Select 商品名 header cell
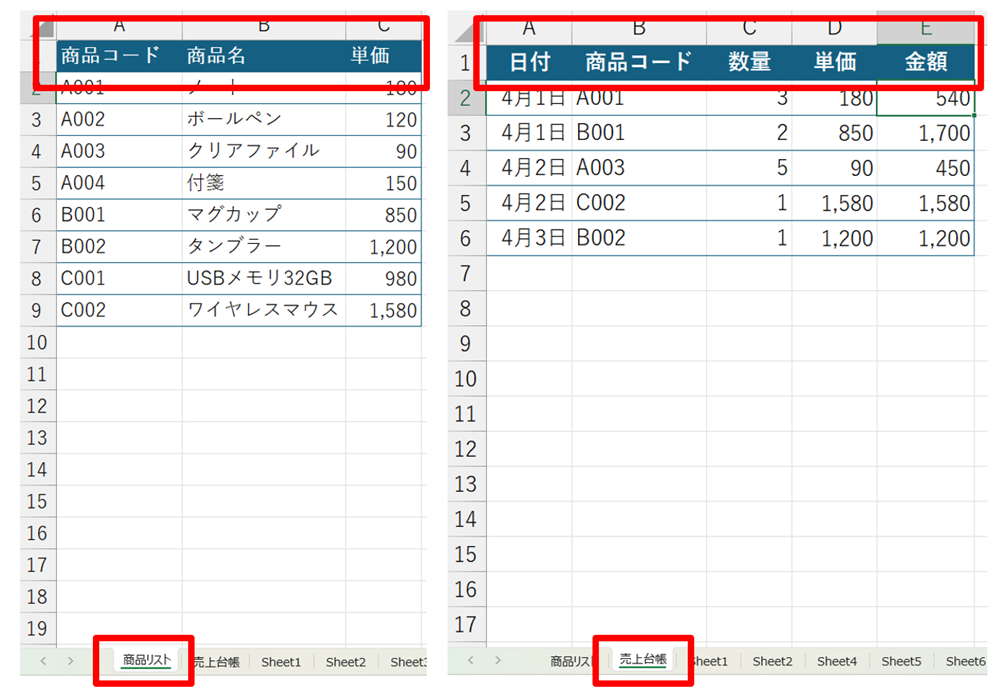This screenshot has width=1000, height=698. point(264,56)
